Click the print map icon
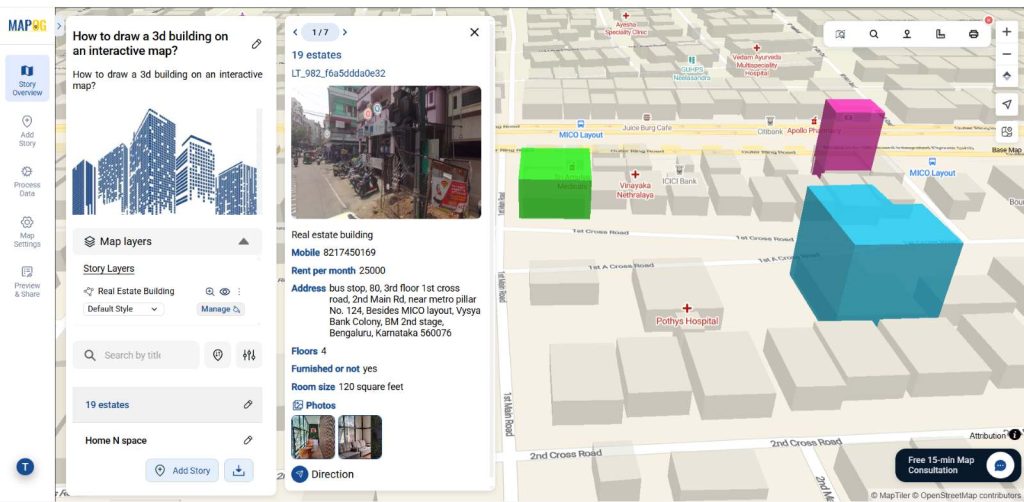 click(973, 34)
